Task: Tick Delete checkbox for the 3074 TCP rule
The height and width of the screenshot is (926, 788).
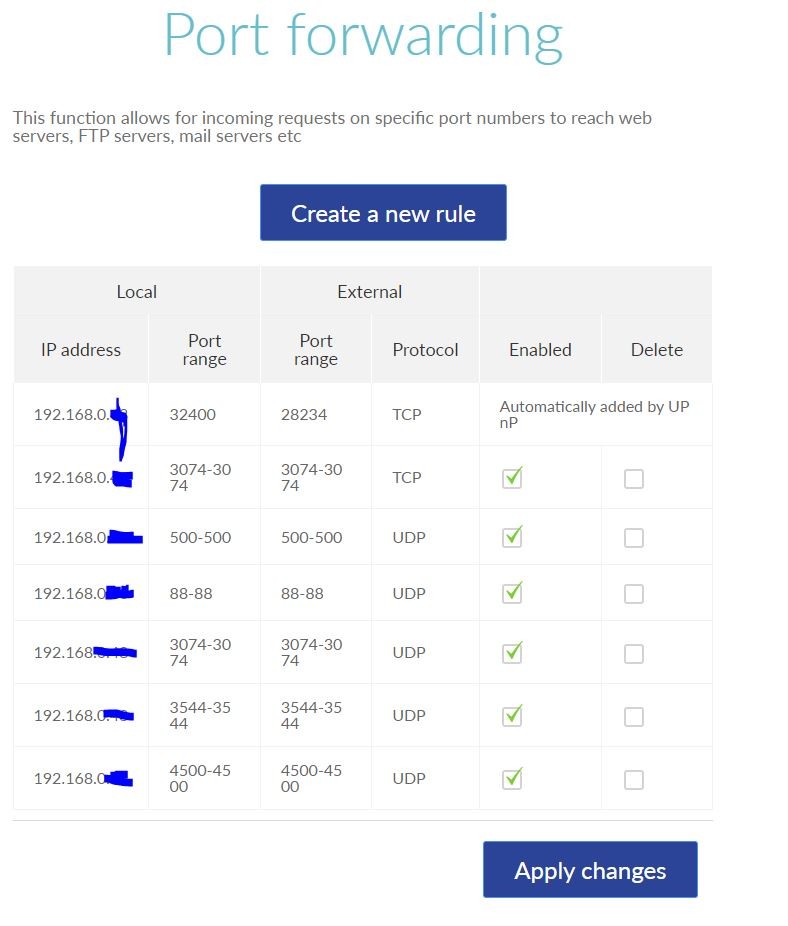Action: coord(634,479)
